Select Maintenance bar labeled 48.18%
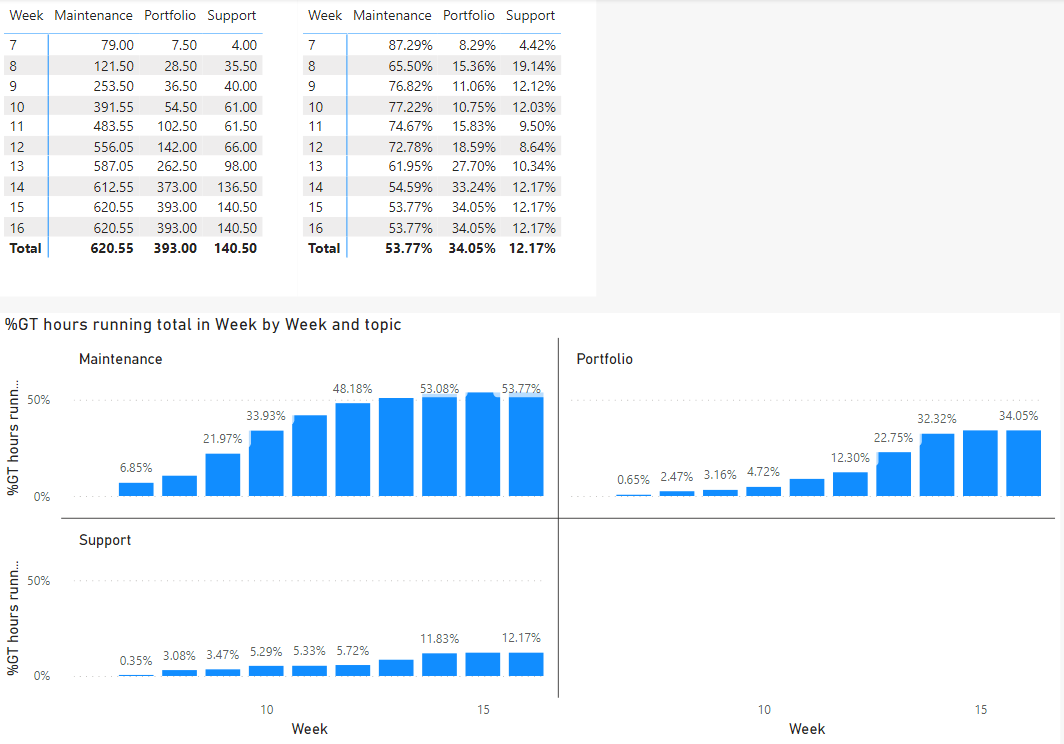1064x744 pixels. (x=353, y=449)
